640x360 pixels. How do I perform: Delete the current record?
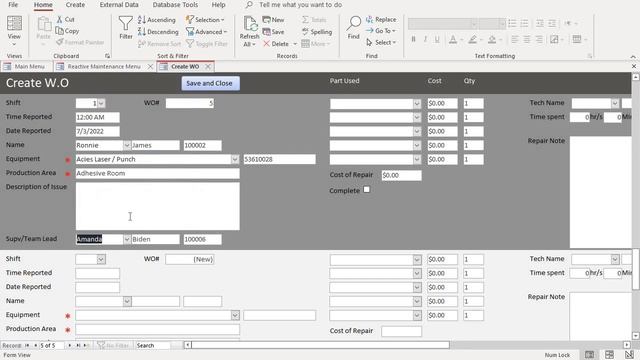(276, 44)
